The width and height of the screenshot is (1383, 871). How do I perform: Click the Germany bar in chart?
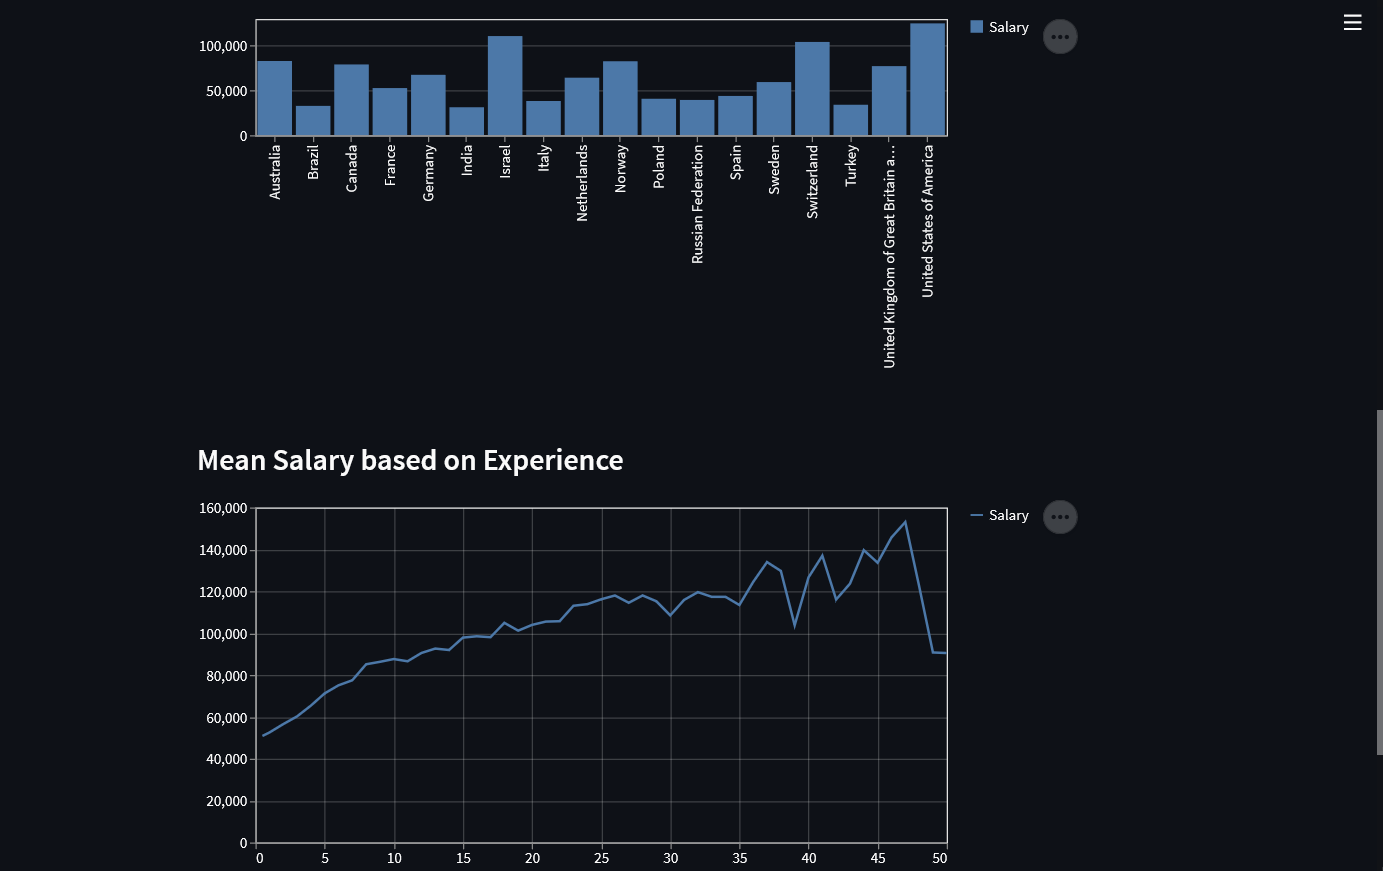(428, 105)
